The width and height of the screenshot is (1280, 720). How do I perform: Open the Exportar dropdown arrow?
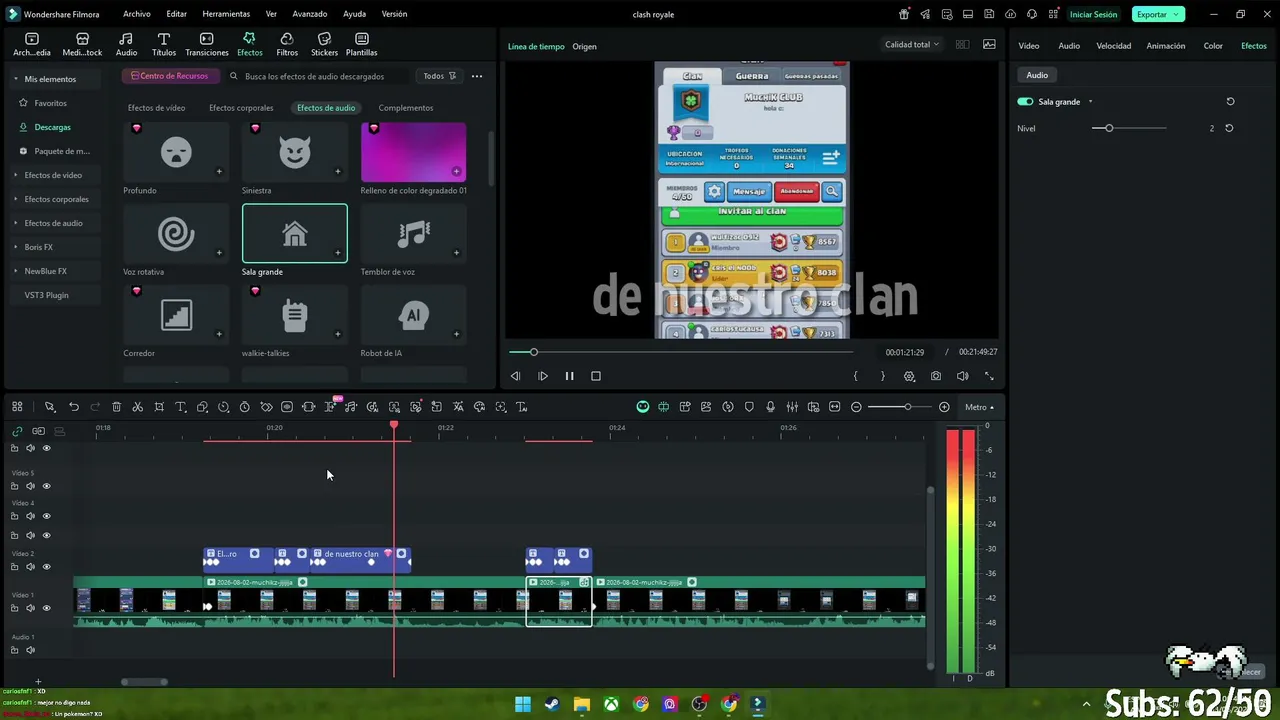(x=1177, y=14)
